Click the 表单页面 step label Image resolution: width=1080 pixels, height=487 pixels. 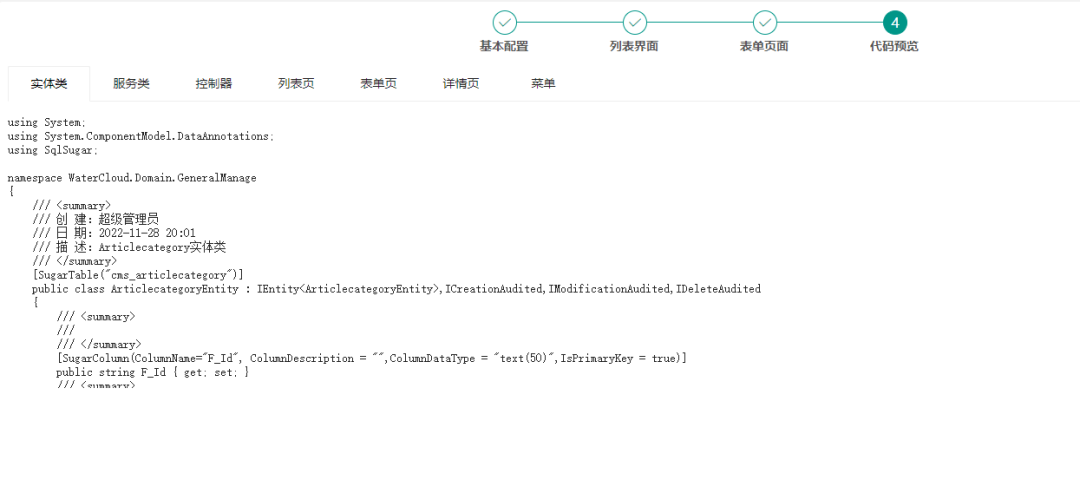pos(765,46)
